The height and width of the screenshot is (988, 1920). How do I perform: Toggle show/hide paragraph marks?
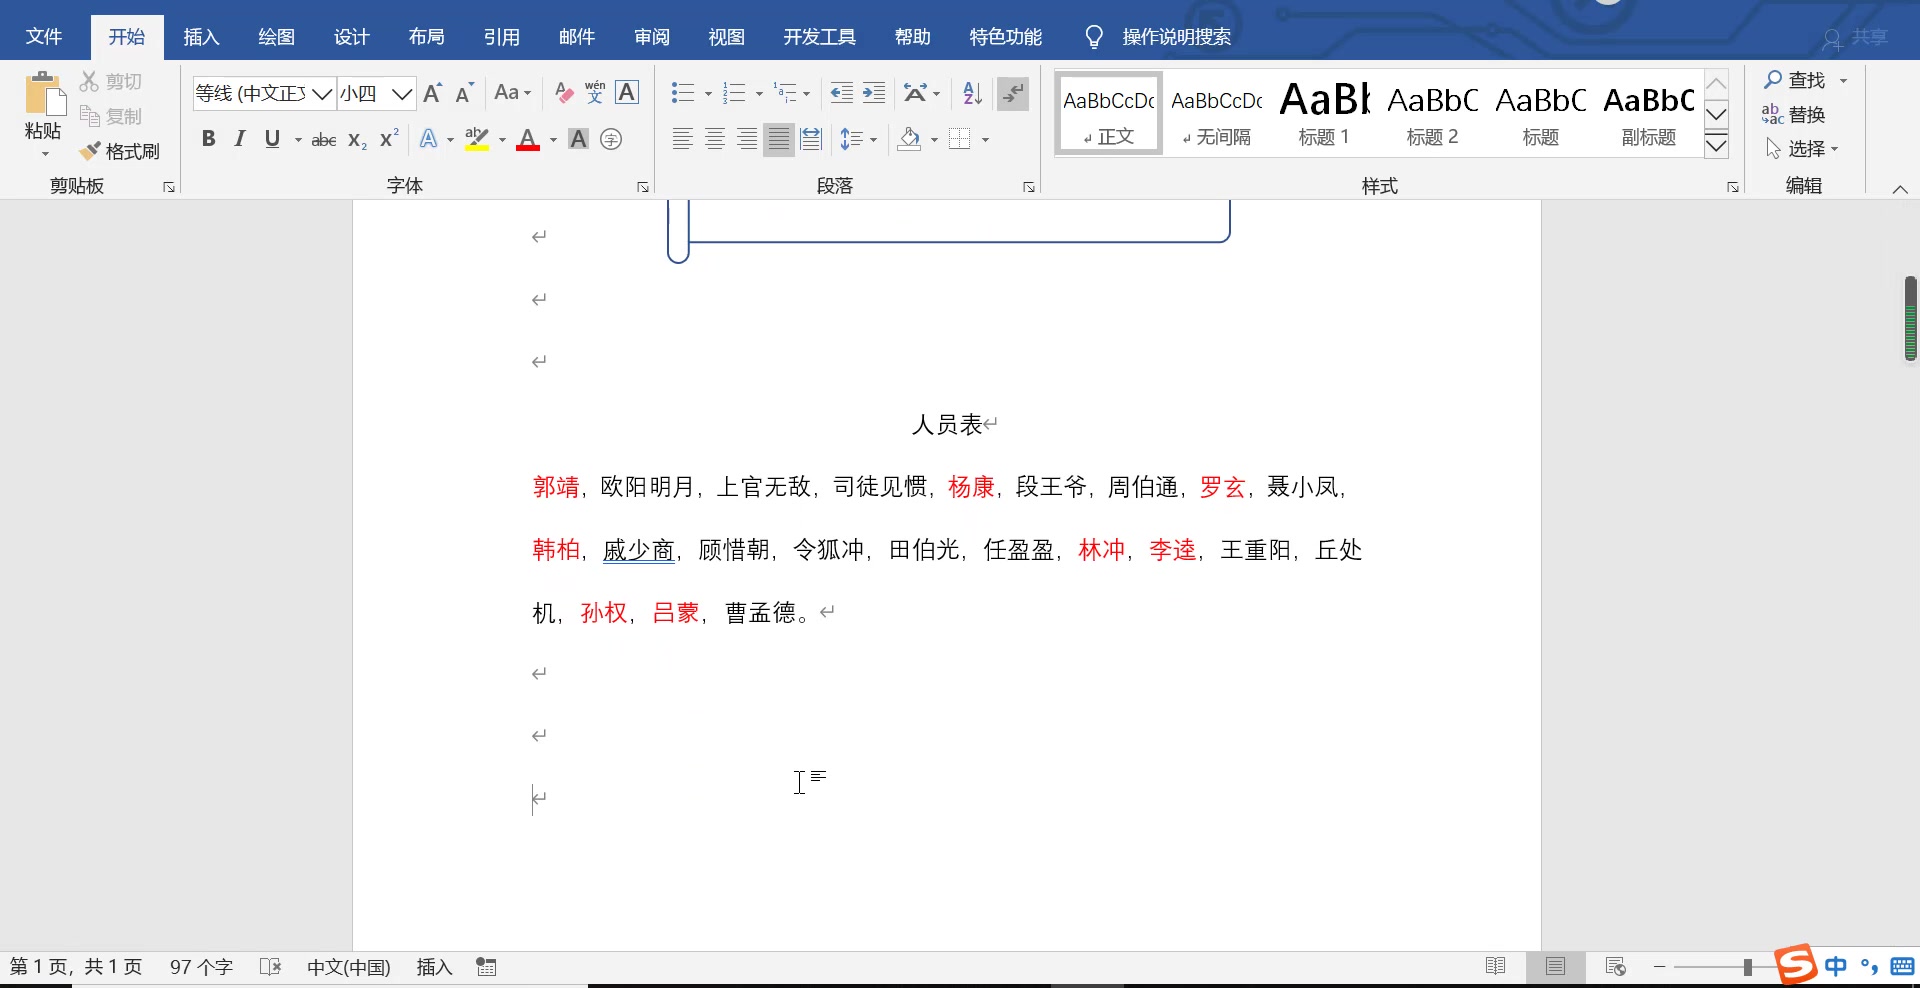coord(1013,93)
